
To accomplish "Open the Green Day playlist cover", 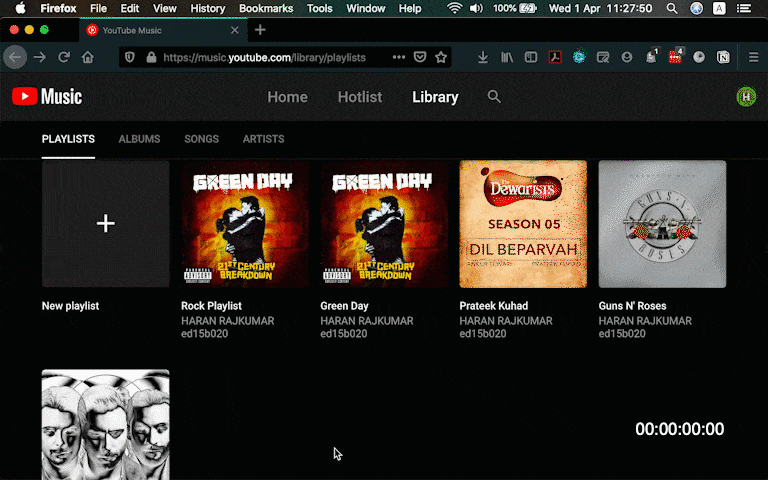I will tap(384, 224).
